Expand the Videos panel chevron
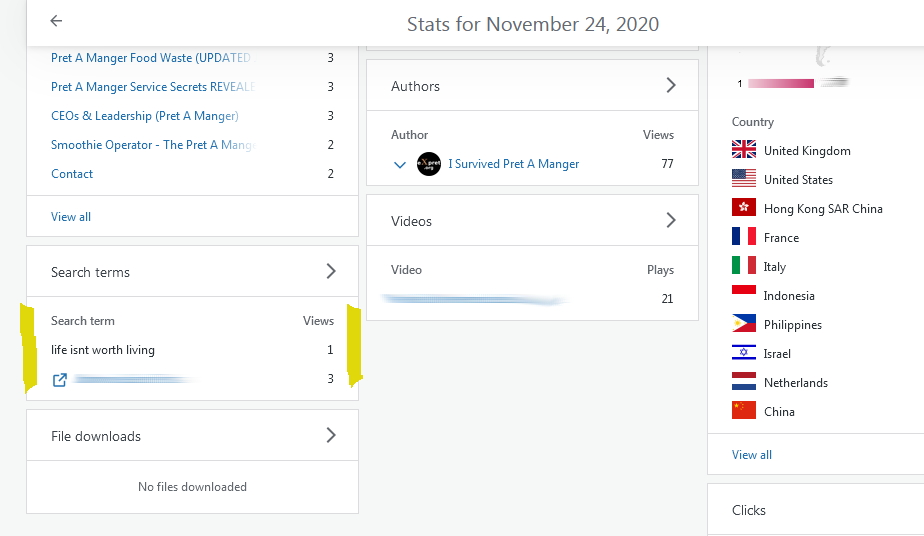 [671, 220]
